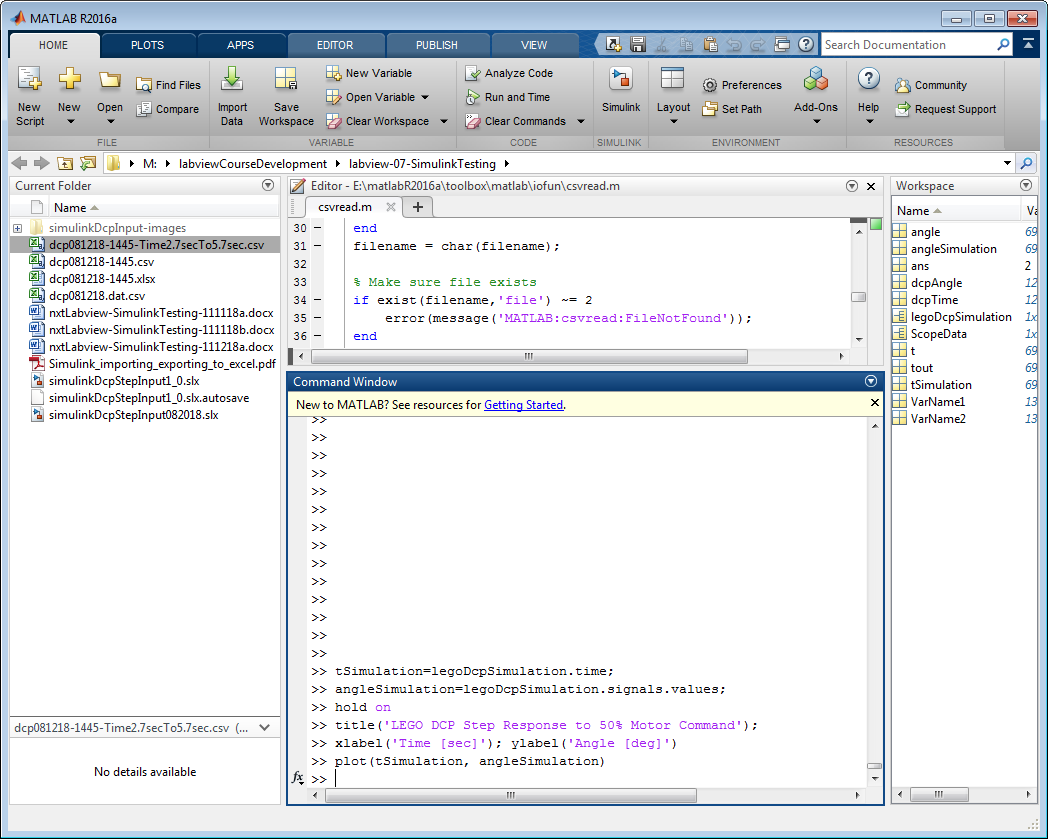Select Simulink_importing_exporting_to_excel.pdf
Viewport: 1048px width, 839px height.
pyautogui.click(x=162, y=364)
